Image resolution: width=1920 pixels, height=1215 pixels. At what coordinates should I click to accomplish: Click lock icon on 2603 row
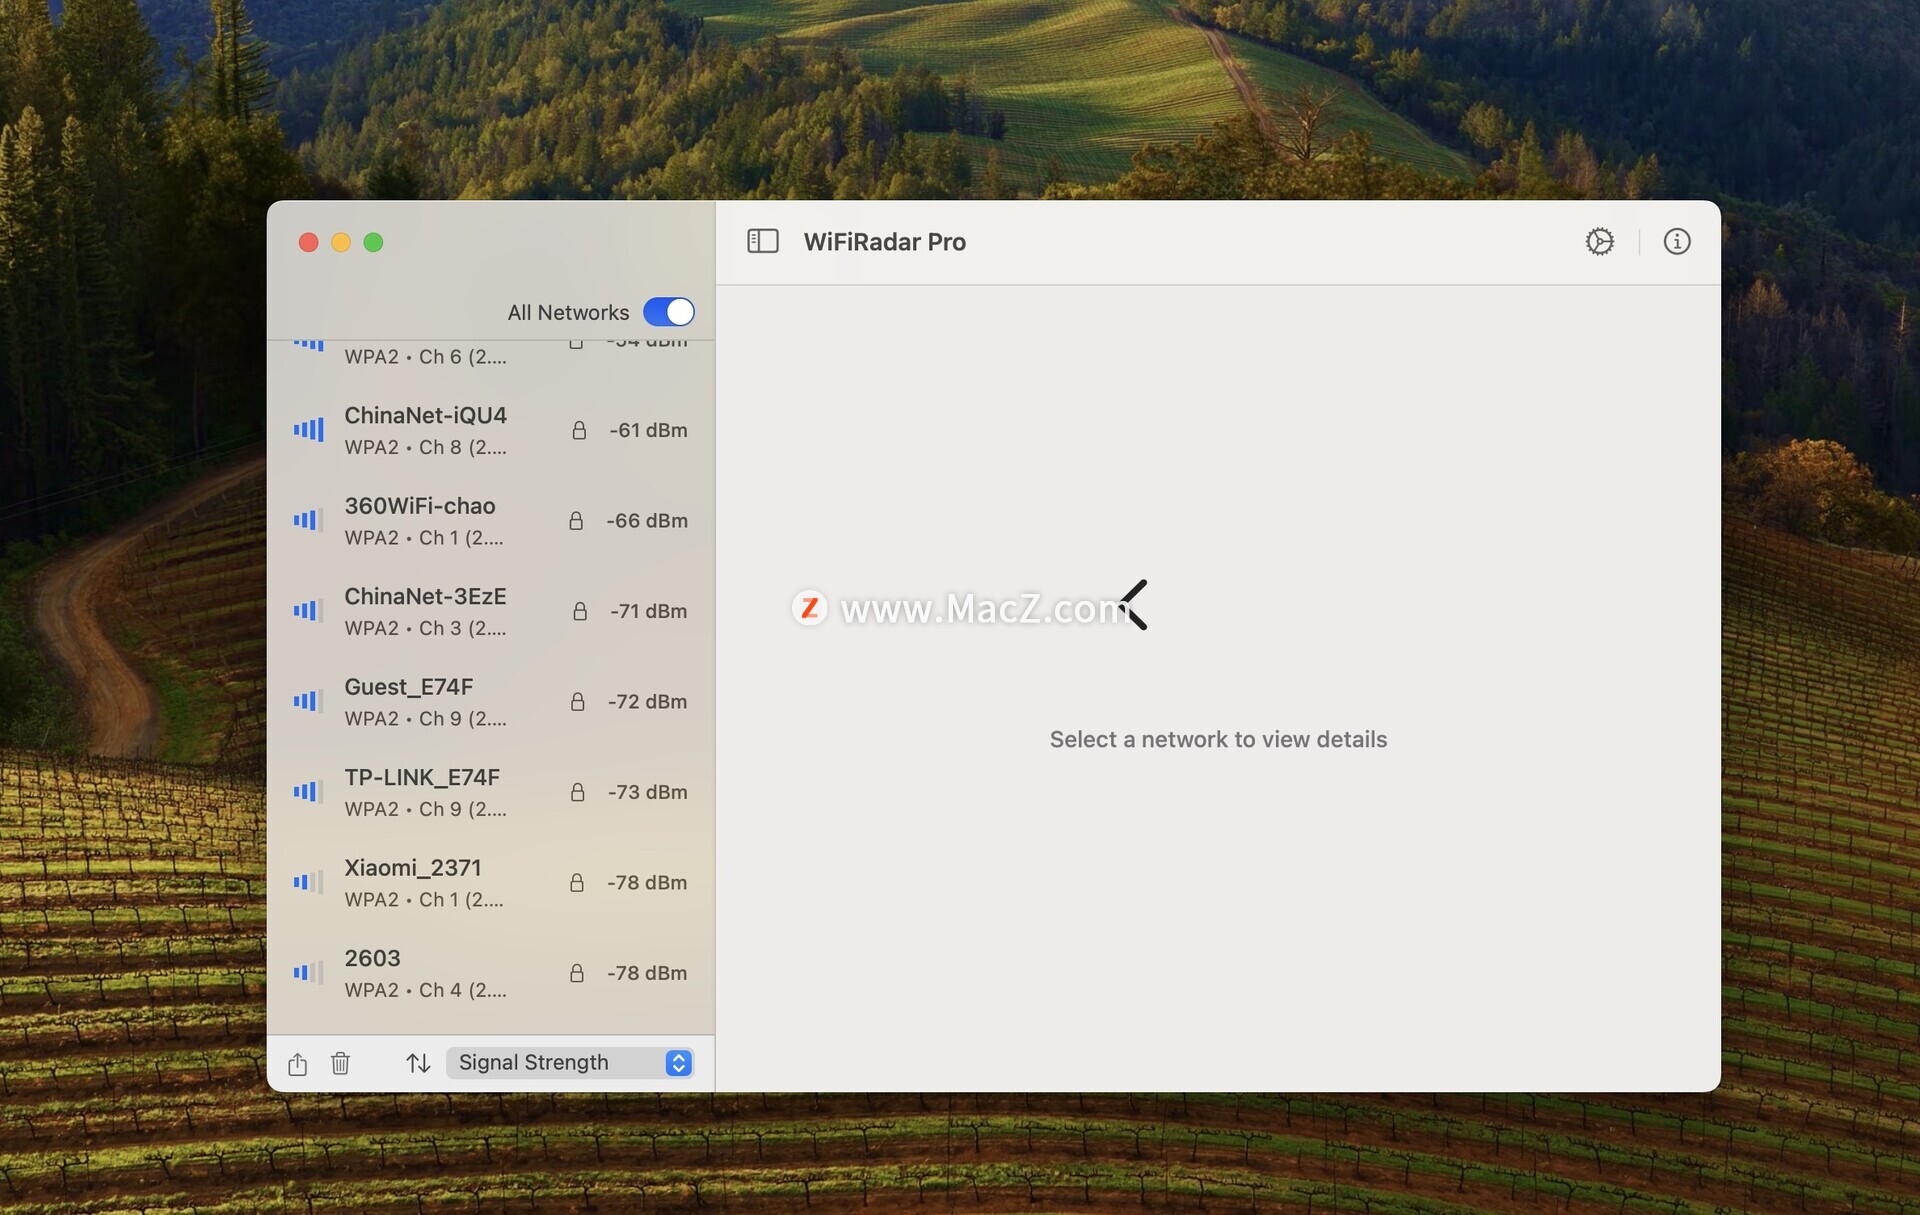pyautogui.click(x=577, y=973)
